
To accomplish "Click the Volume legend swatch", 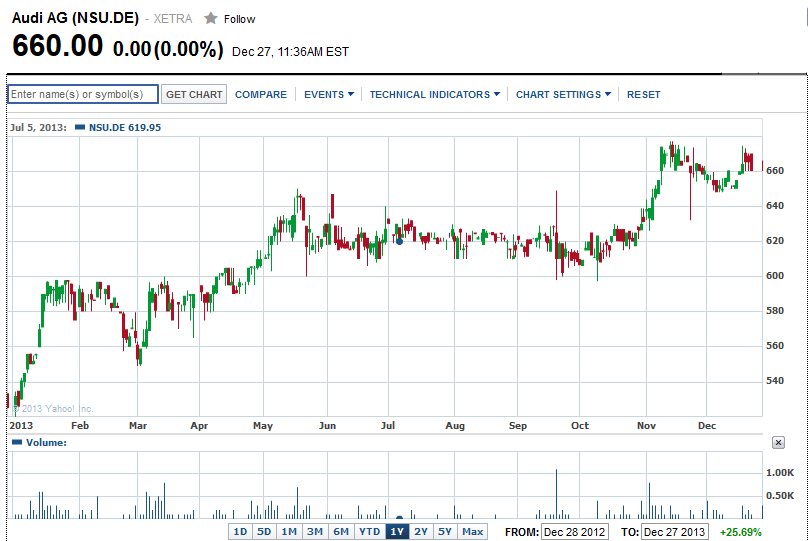I will [17, 442].
